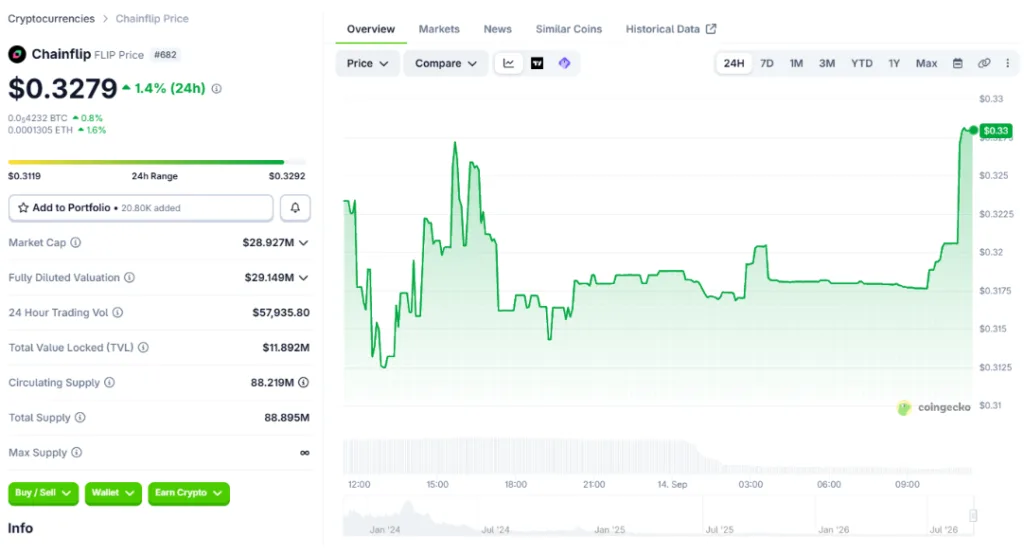Viewport: 1024px width, 554px height.
Task: Switch to the Markets tab
Action: coord(439,29)
